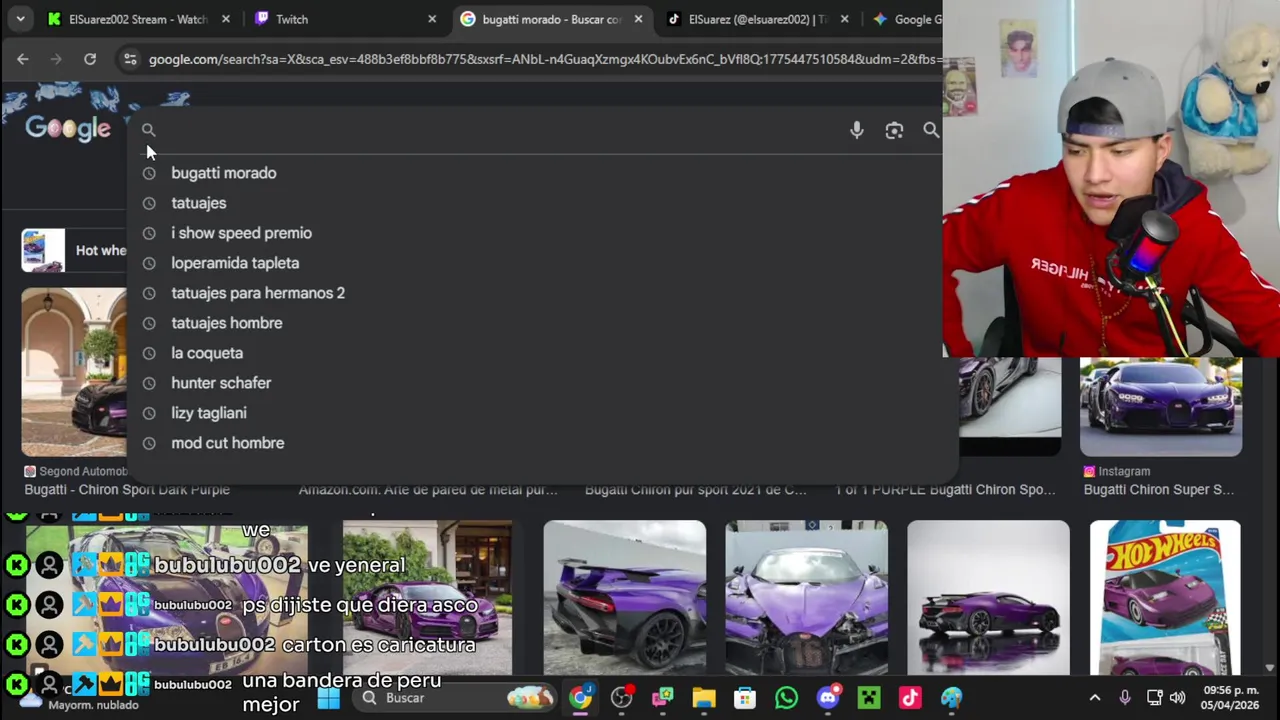Reload the current page
The image size is (1280, 720).
click(x=90, y=59)
